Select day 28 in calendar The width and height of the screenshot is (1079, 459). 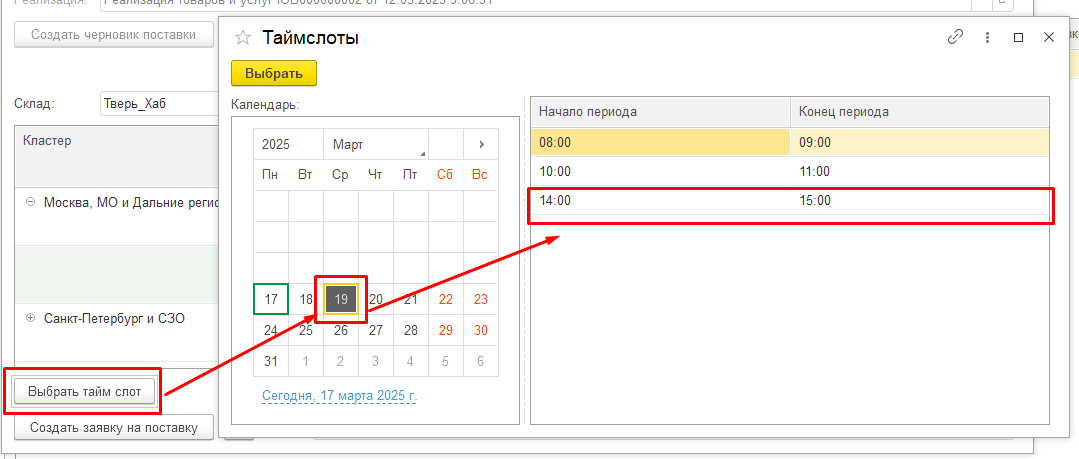tap(411, 330)
